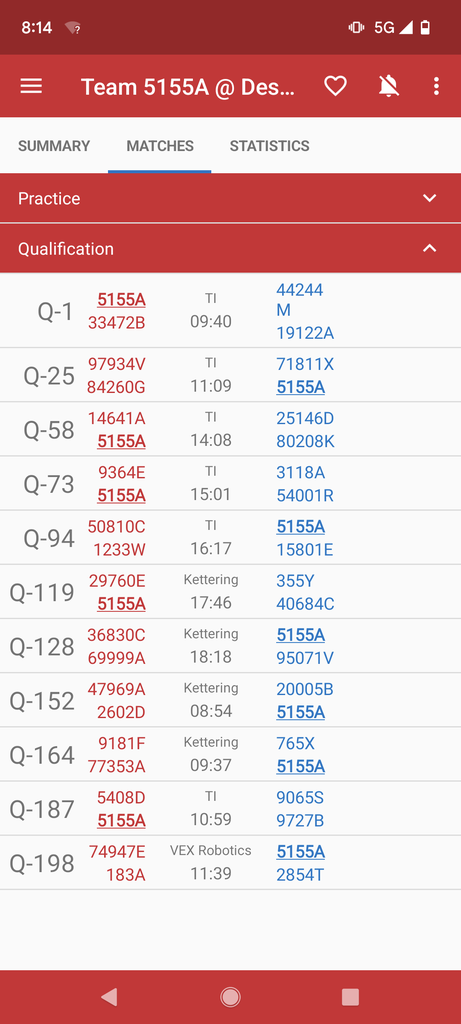
Task: Tap the Android home circle button
Action: (230, 997)
